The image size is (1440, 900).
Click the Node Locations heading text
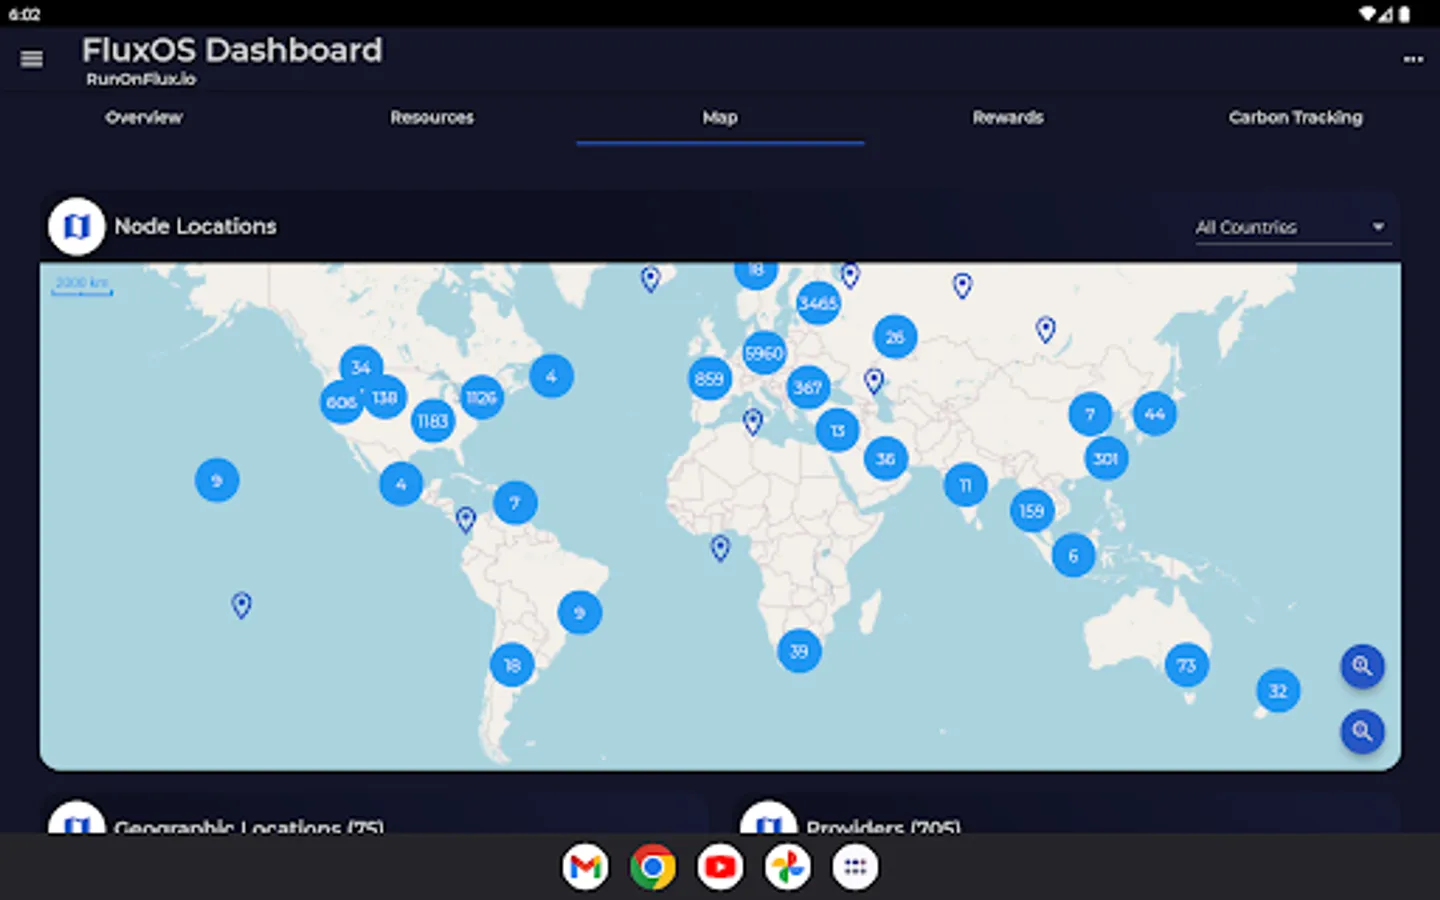(x=196, y=227)
